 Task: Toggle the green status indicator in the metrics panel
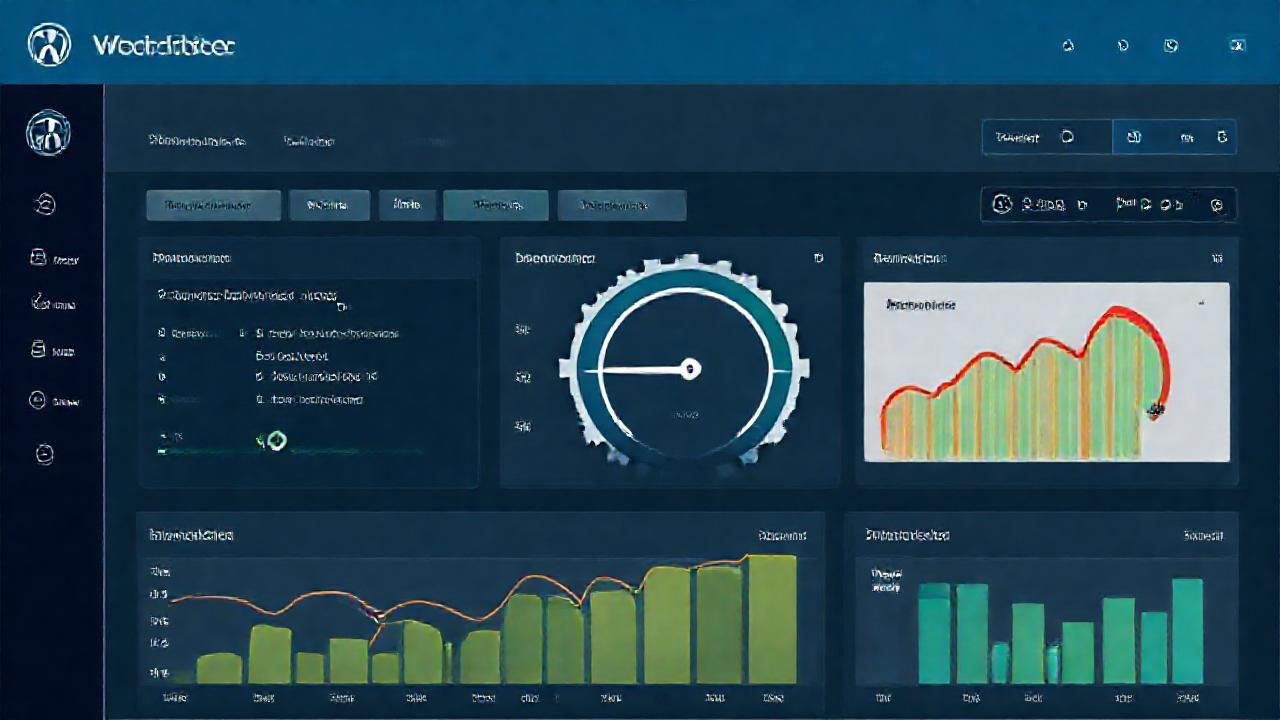point(277,441)
